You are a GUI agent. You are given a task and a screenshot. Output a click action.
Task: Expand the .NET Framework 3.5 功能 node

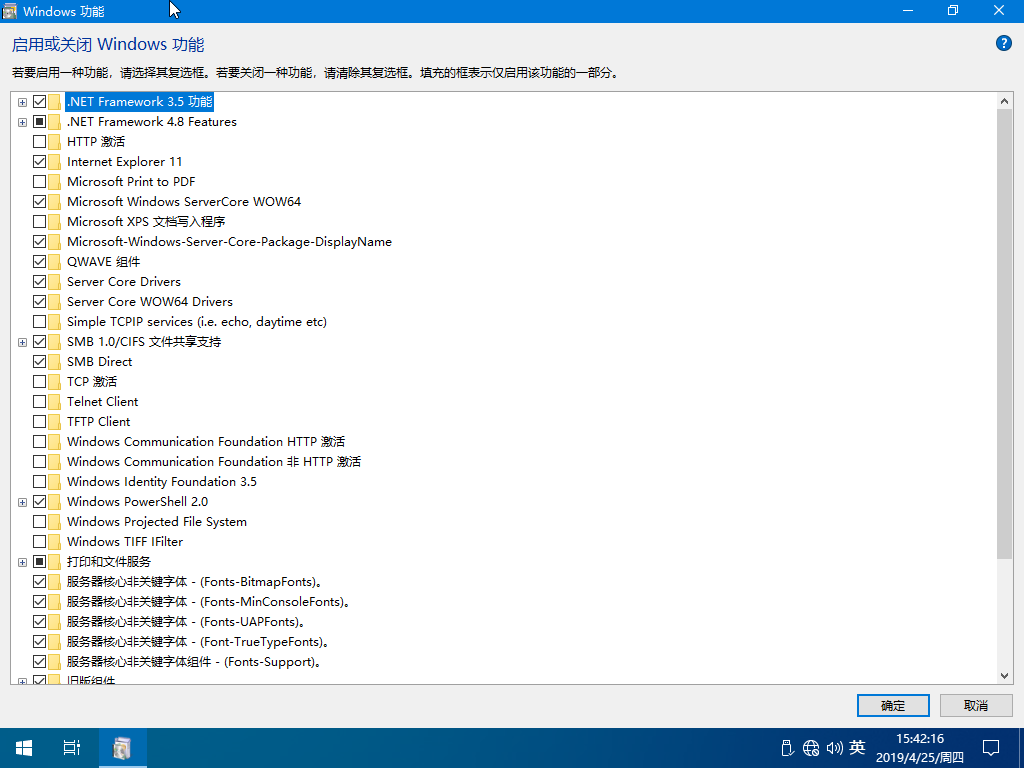pos(22,103)
